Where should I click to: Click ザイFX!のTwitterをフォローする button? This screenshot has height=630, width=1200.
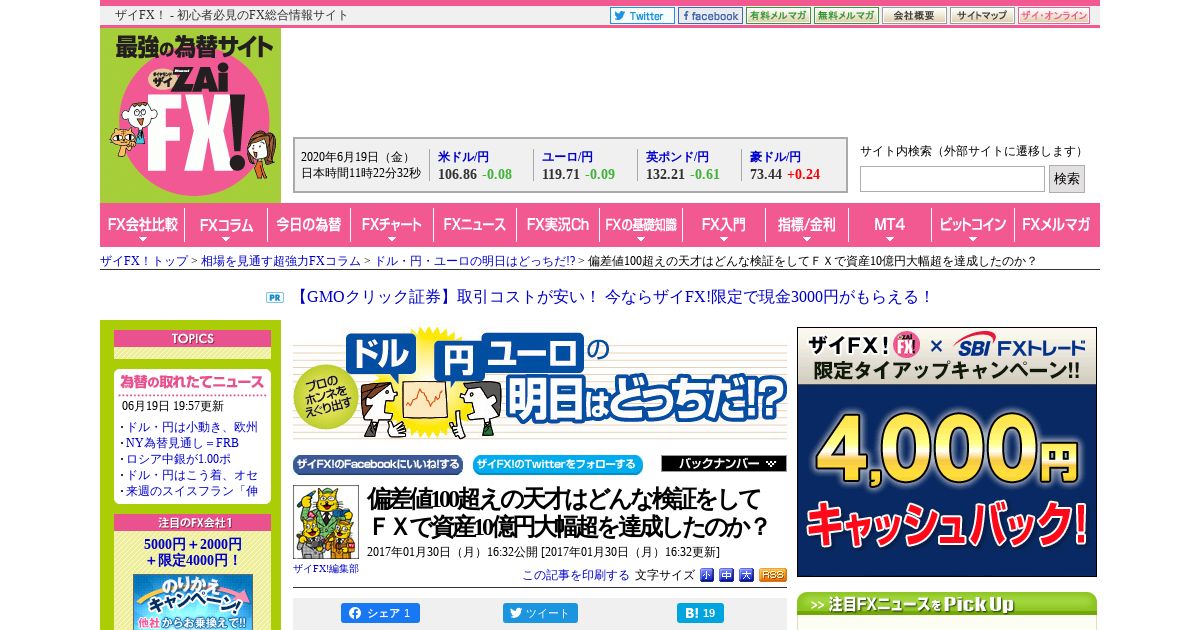coord(558,464)
